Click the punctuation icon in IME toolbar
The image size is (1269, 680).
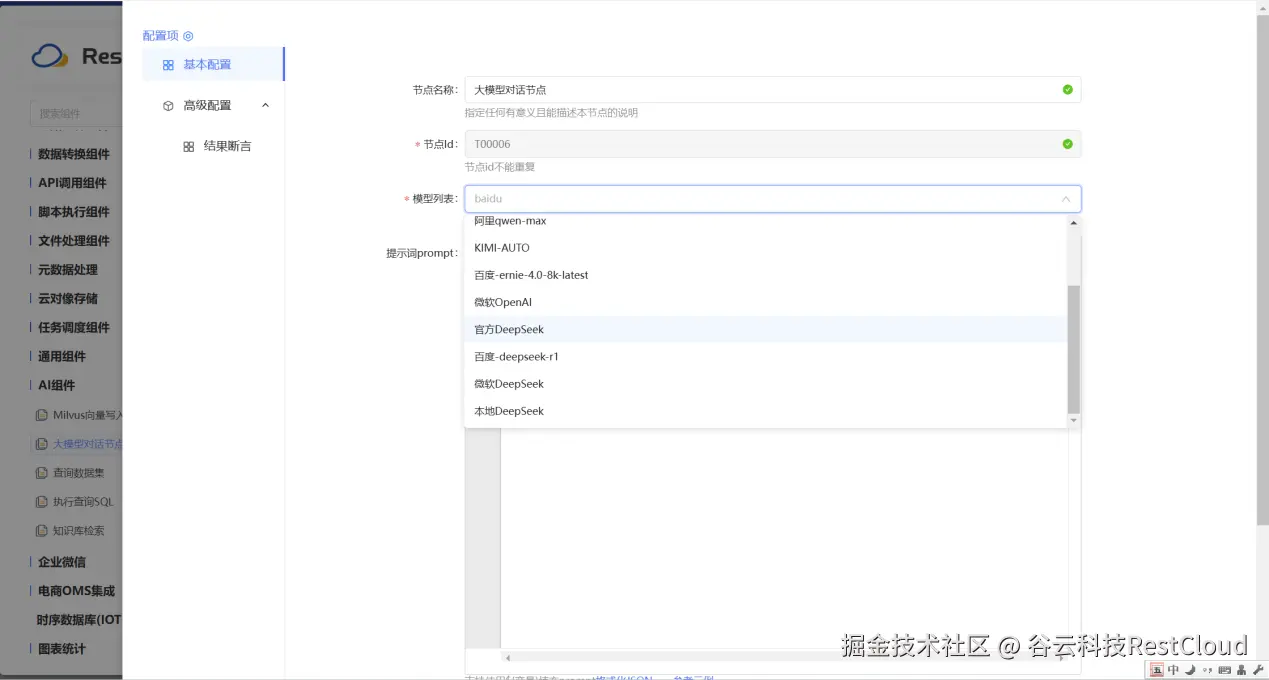pyautogui.click(x=1207, y=670)
